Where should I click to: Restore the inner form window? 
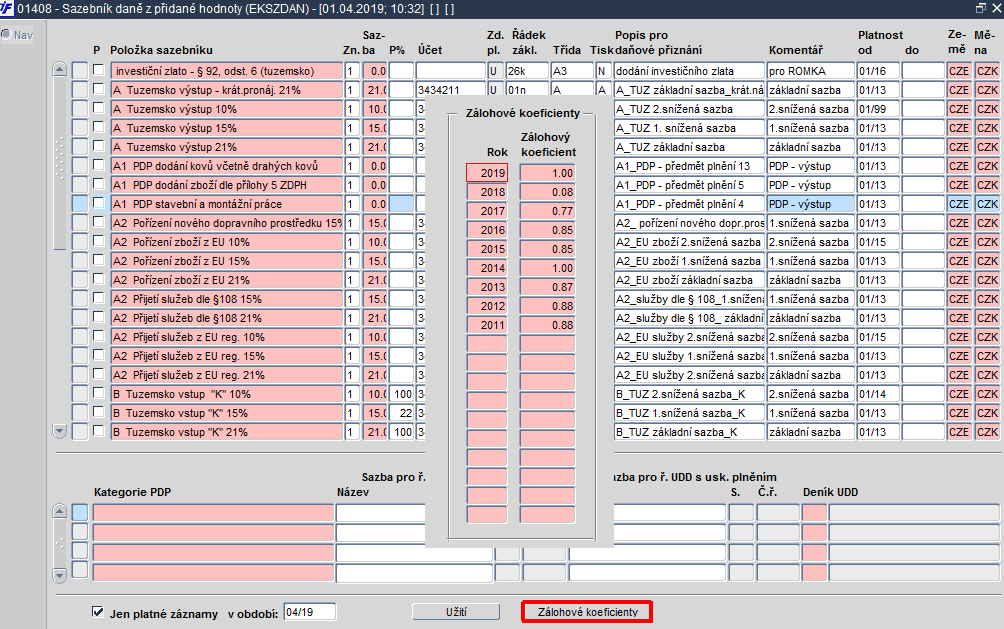click(x=980, y=9)
